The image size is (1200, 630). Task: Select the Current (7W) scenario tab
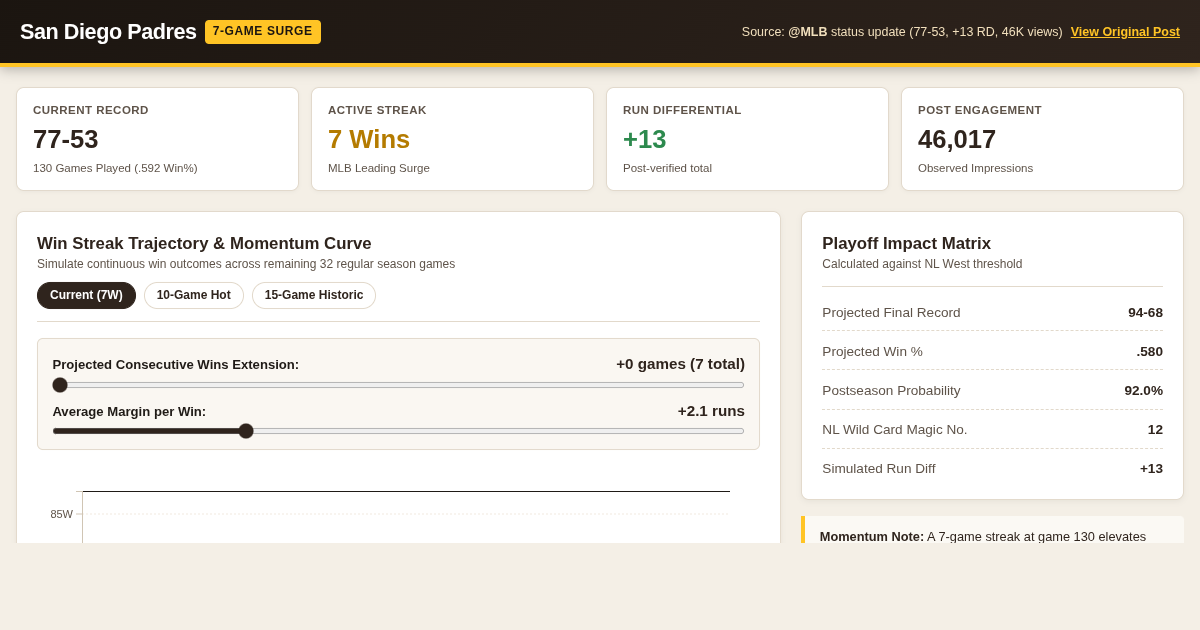pyautogui.click(x=86, y=295)
